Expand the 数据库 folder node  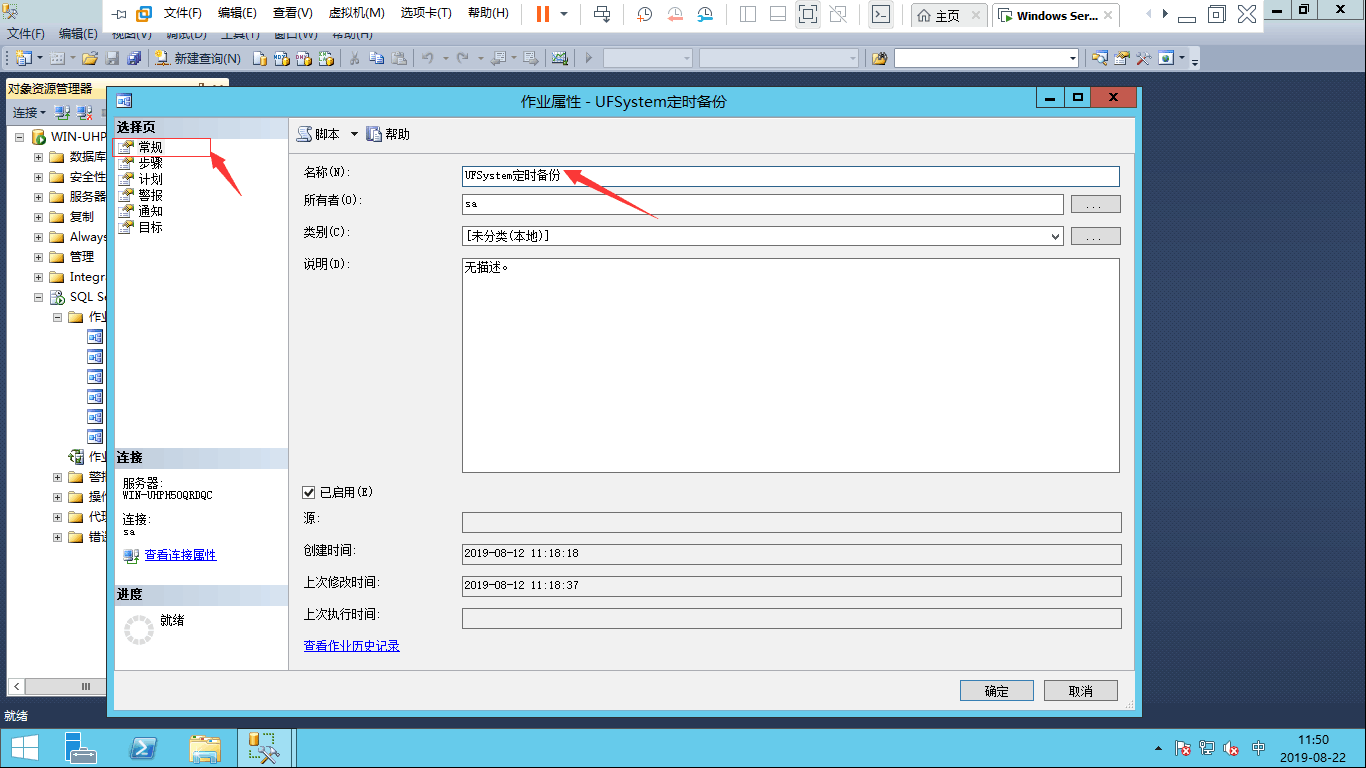(38, 157)
